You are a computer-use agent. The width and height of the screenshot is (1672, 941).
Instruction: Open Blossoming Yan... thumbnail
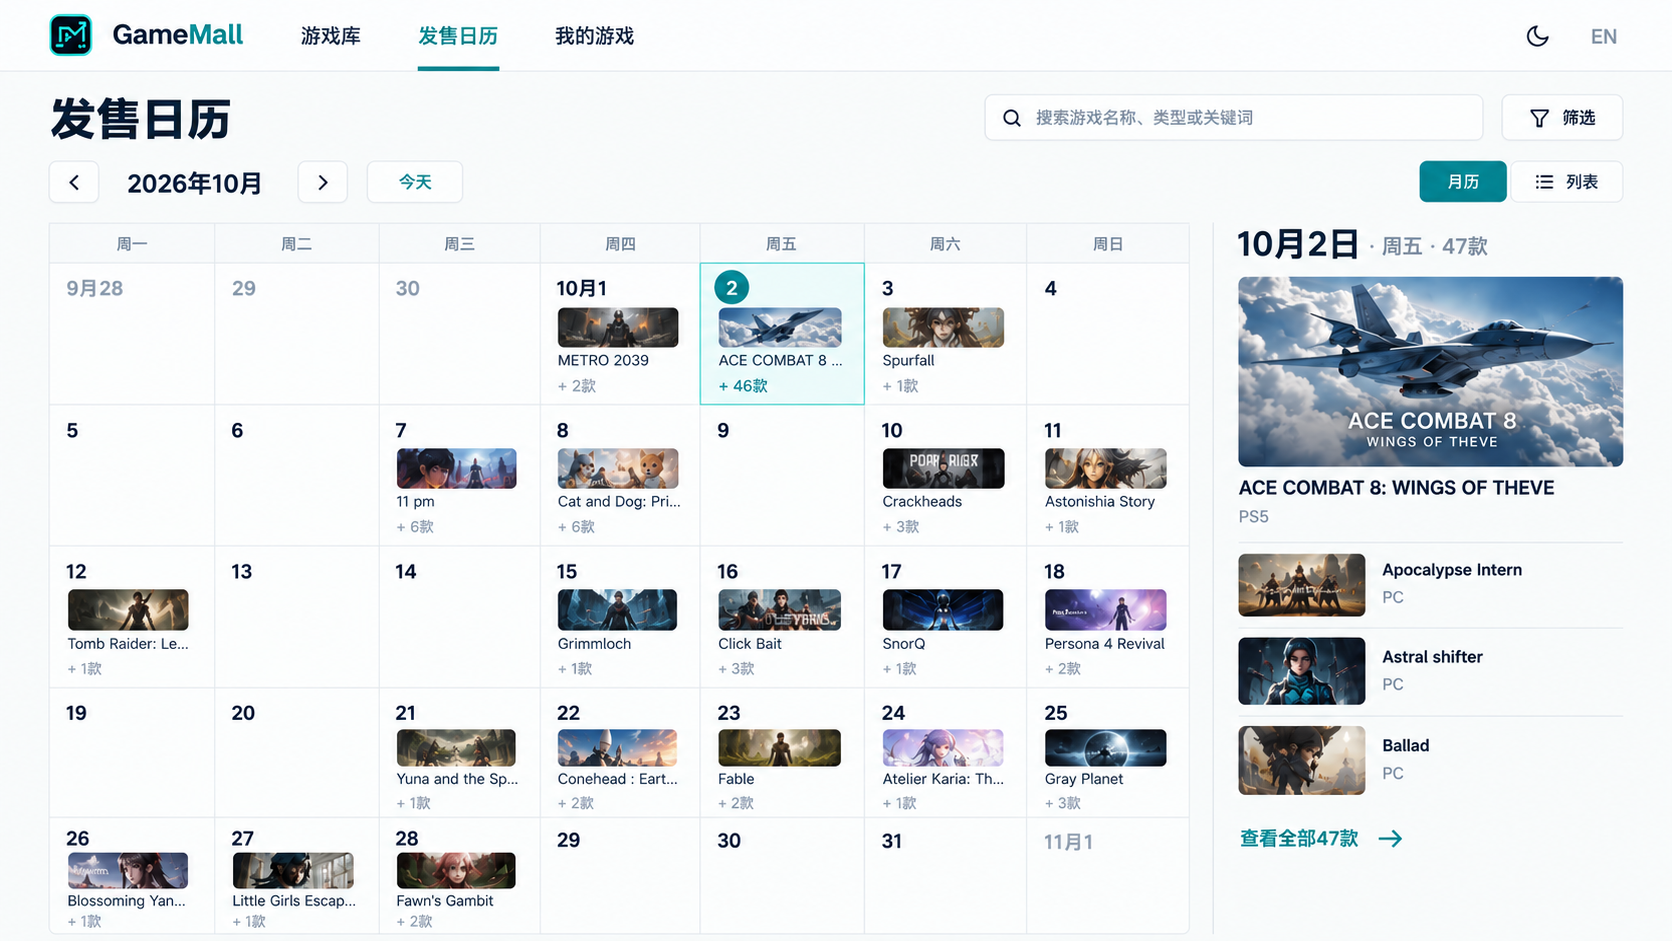[x=128, y=871]
